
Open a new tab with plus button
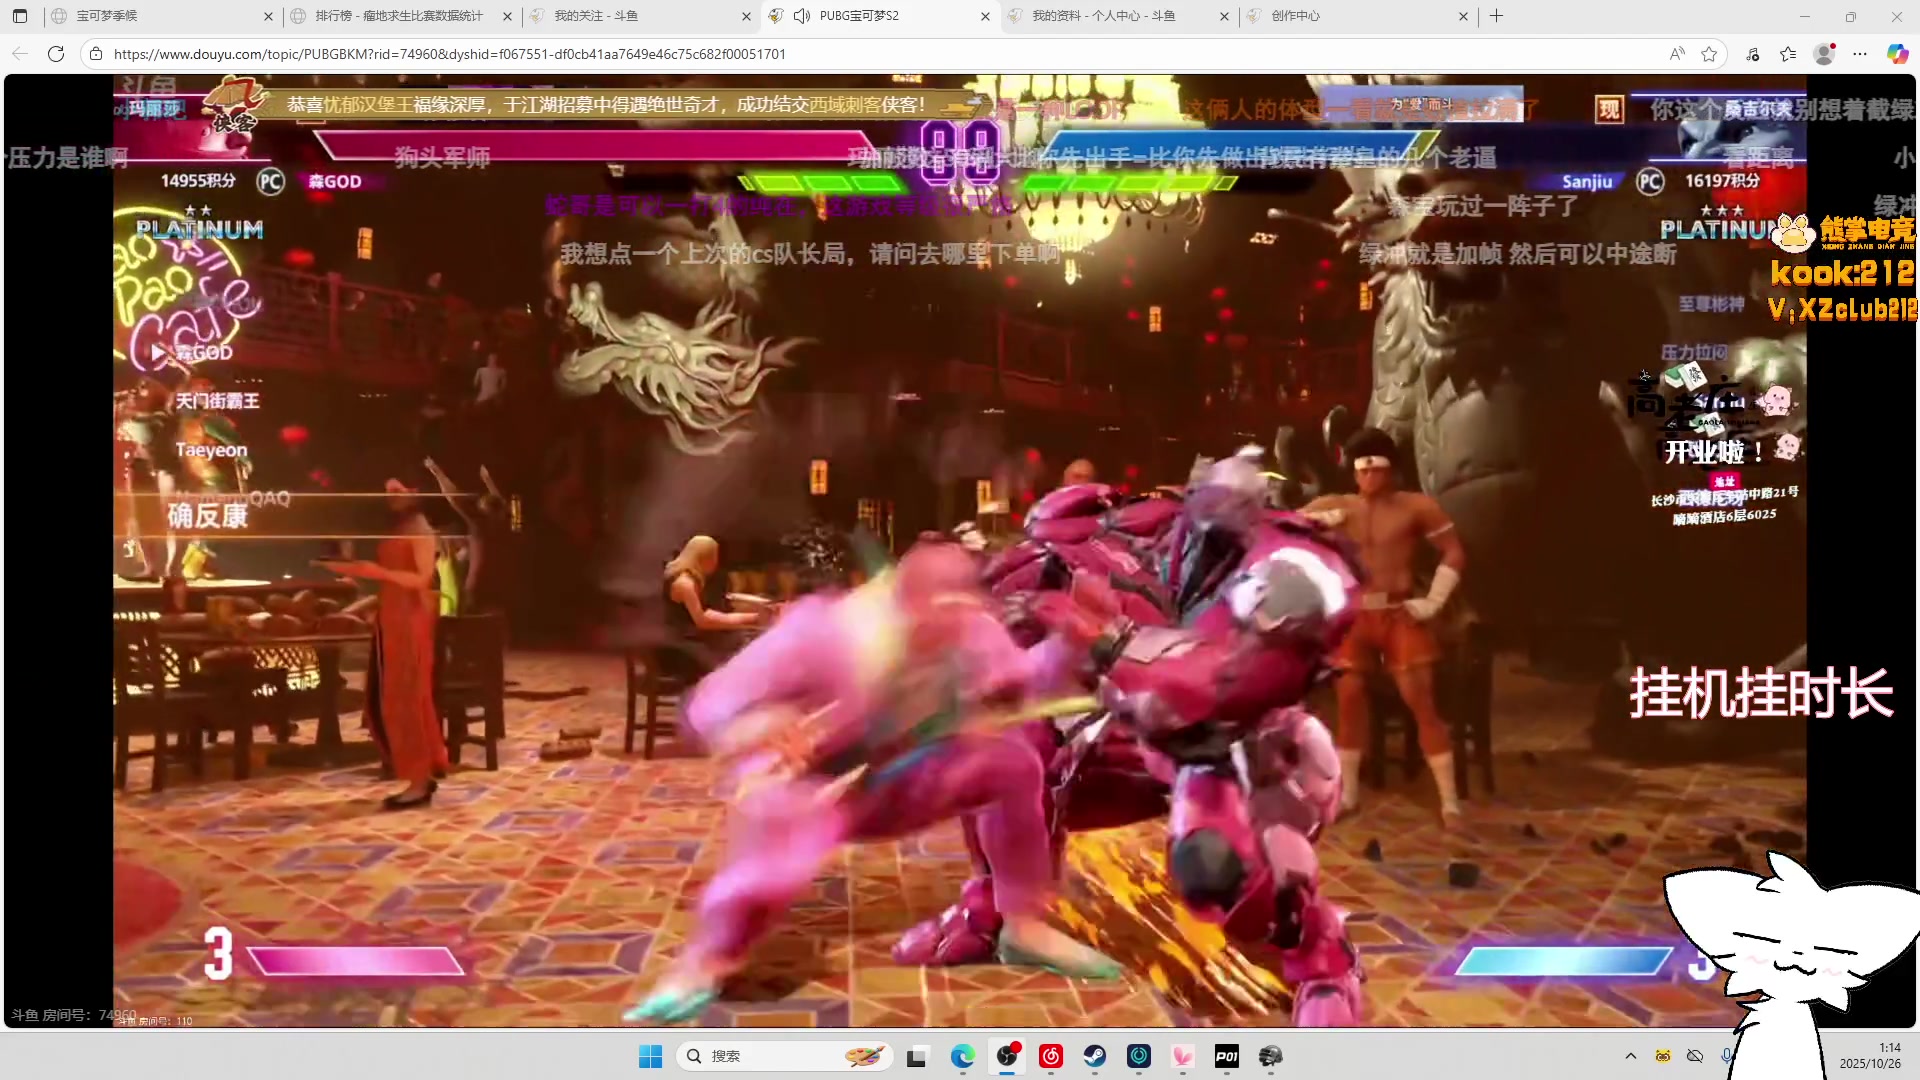pyautogui.click(x=1496, y=16)
